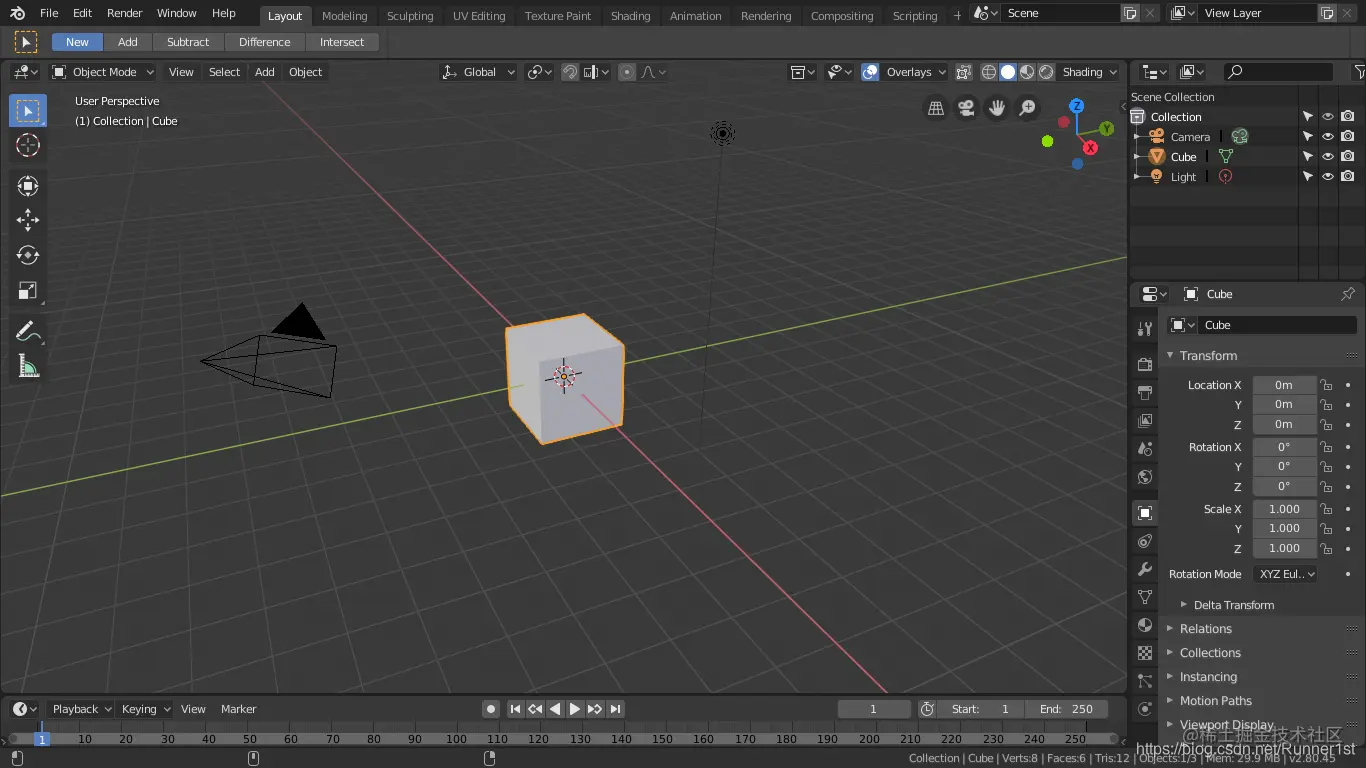The width and height of the screenshot is (1366, 768).
Task: Open the Object Mode dropdown
Action: pos(103,72)
